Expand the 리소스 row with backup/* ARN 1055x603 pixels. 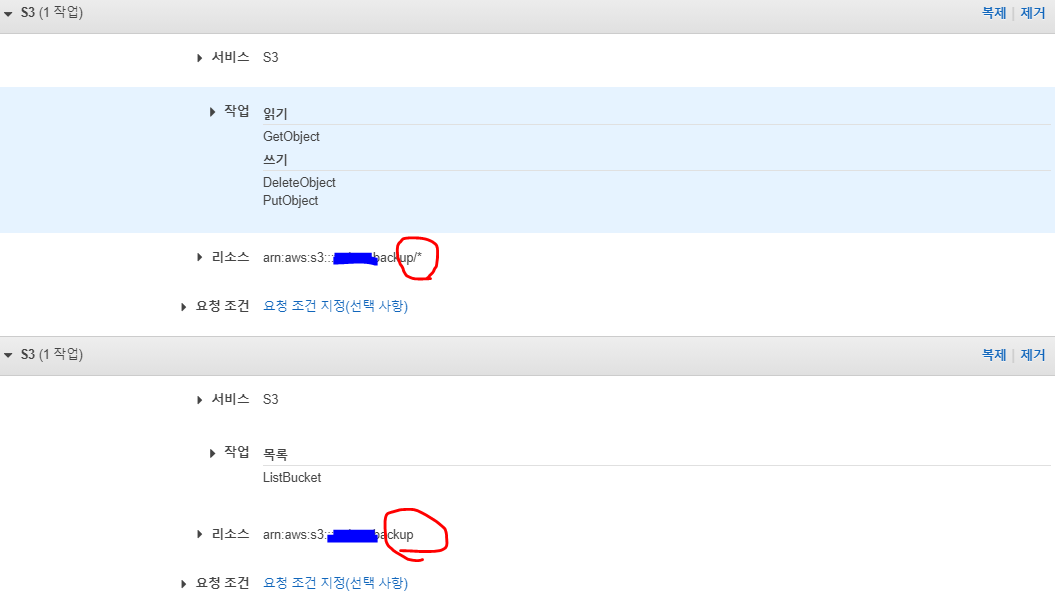(199, 257)
